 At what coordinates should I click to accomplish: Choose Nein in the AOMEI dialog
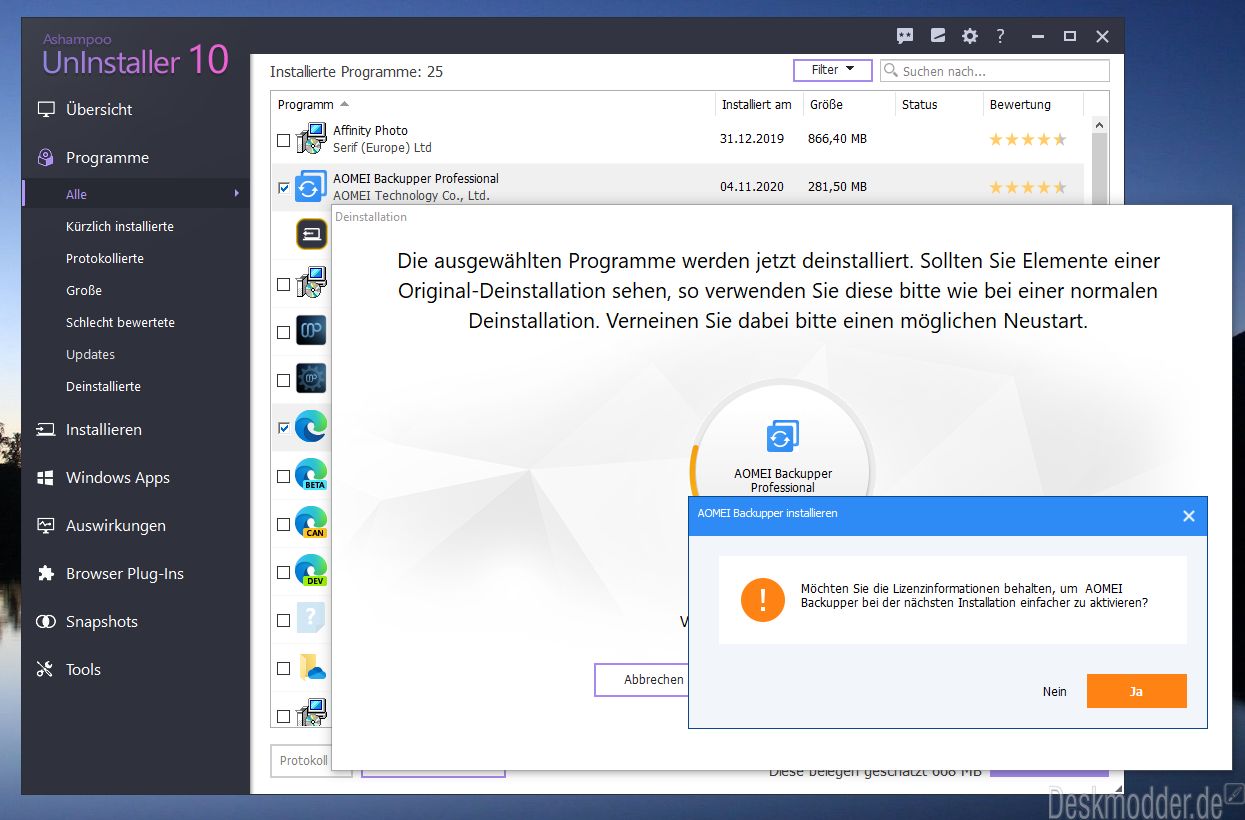[x=1054, y=691]
